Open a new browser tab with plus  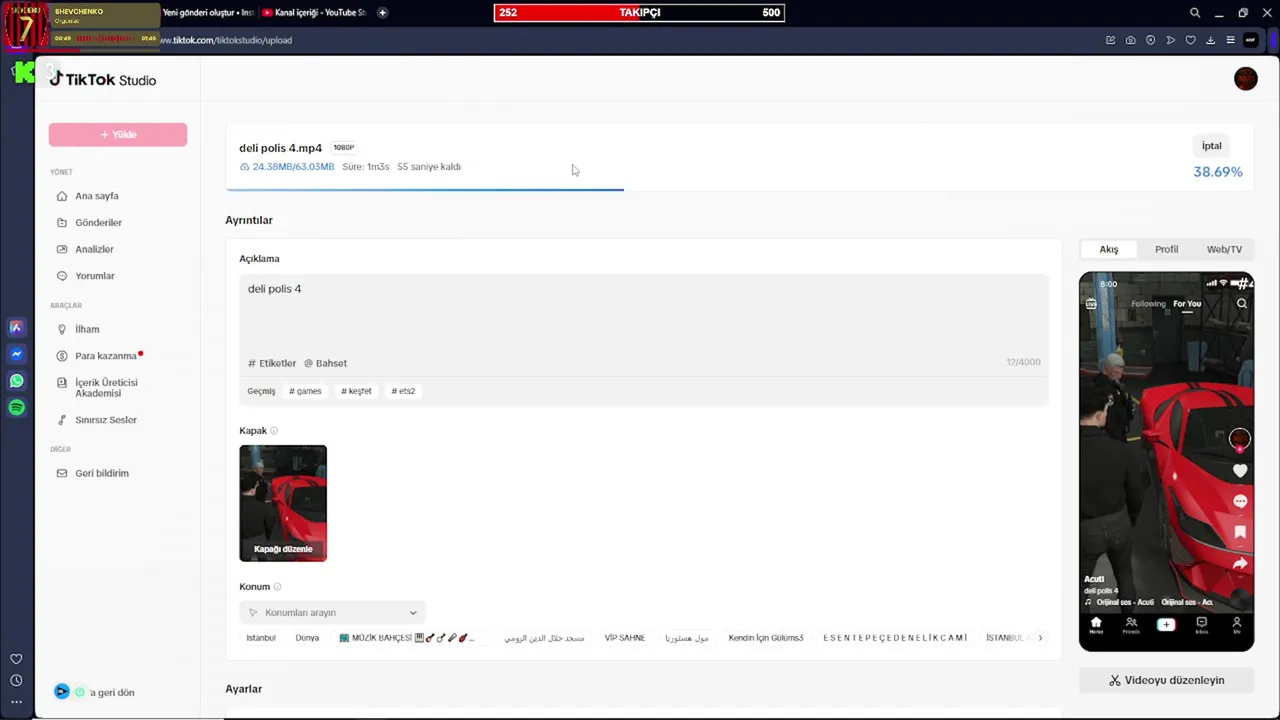(382, 13)
